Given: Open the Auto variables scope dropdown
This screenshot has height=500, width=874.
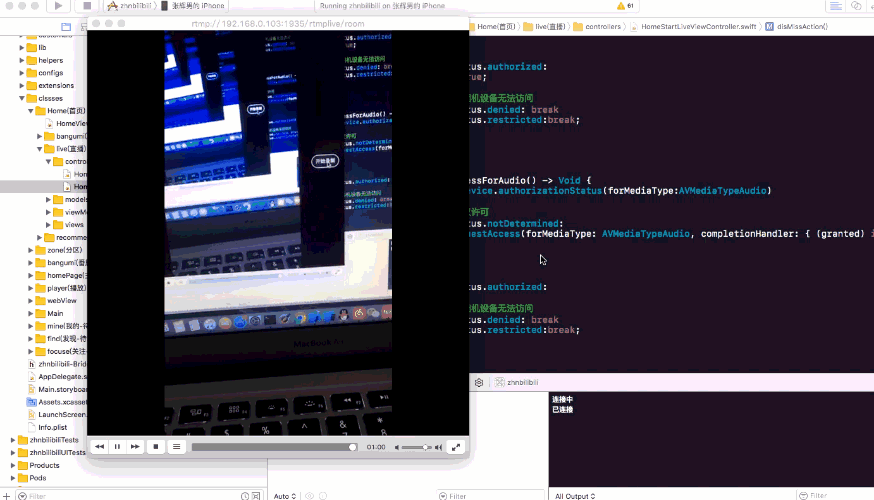Looking at the screenshot, I should (285, 496).
